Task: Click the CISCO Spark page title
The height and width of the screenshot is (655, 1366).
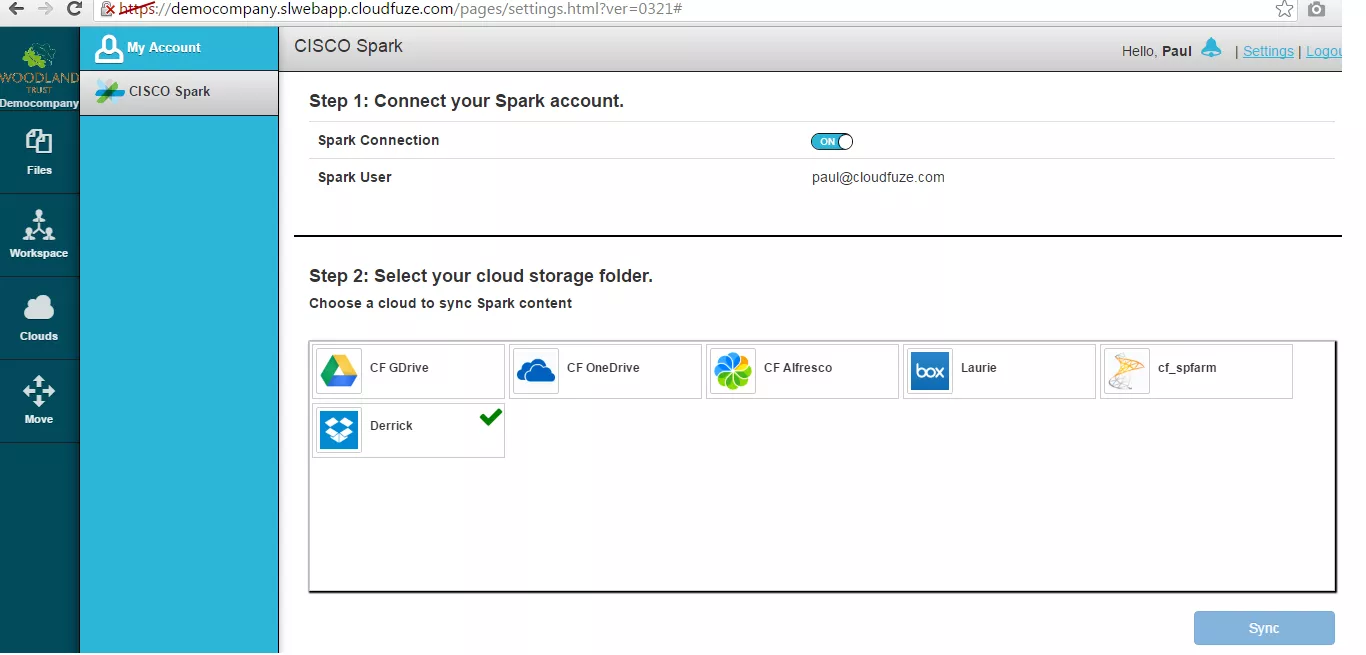Action: (349, 46)
